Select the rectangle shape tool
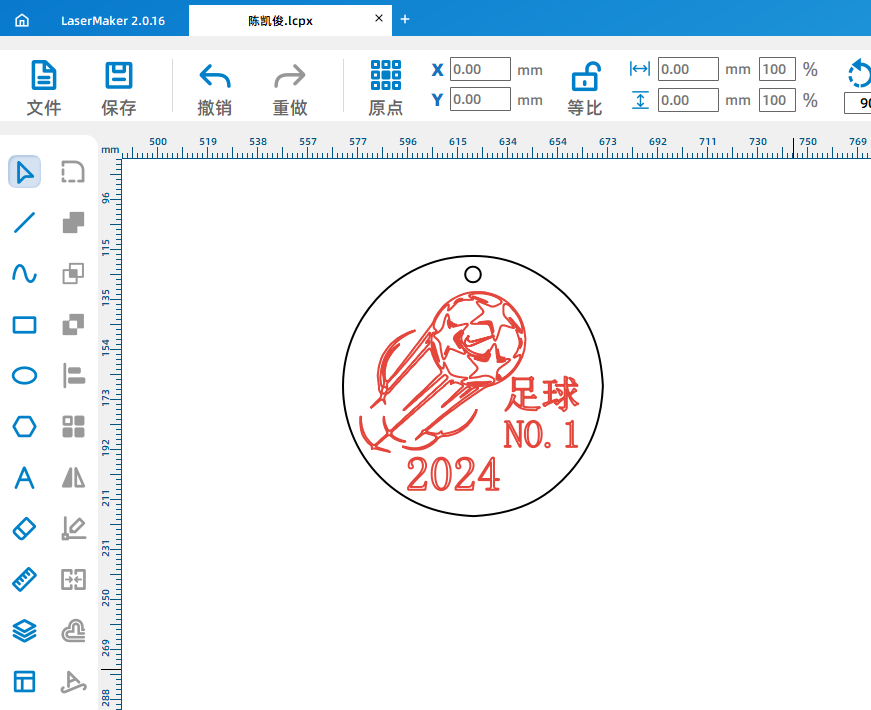This screenshot has height=710, width=871. point(25,325)
